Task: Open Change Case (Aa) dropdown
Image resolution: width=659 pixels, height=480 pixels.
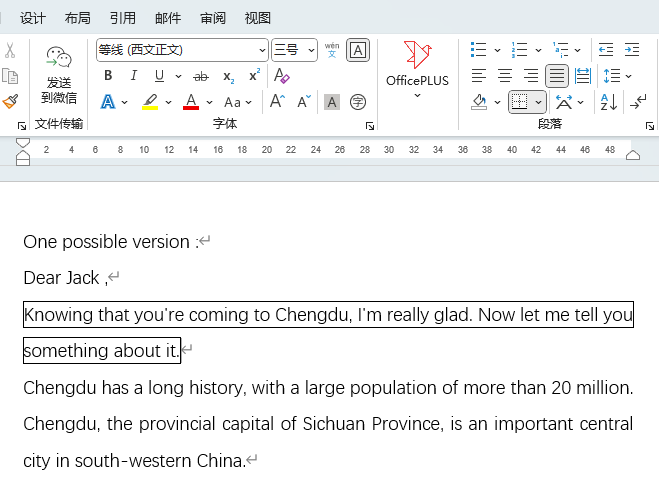Action: [x=237, y=102]
